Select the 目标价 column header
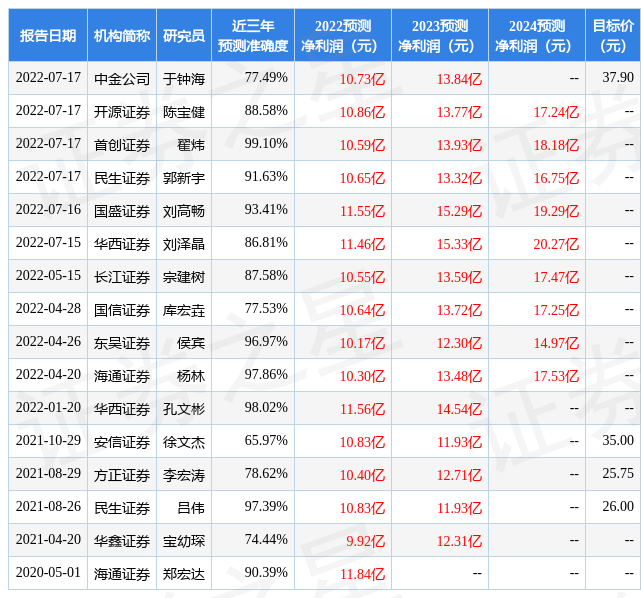The height and width of the screenshot is (598, 641). click(x=613, y=36)
